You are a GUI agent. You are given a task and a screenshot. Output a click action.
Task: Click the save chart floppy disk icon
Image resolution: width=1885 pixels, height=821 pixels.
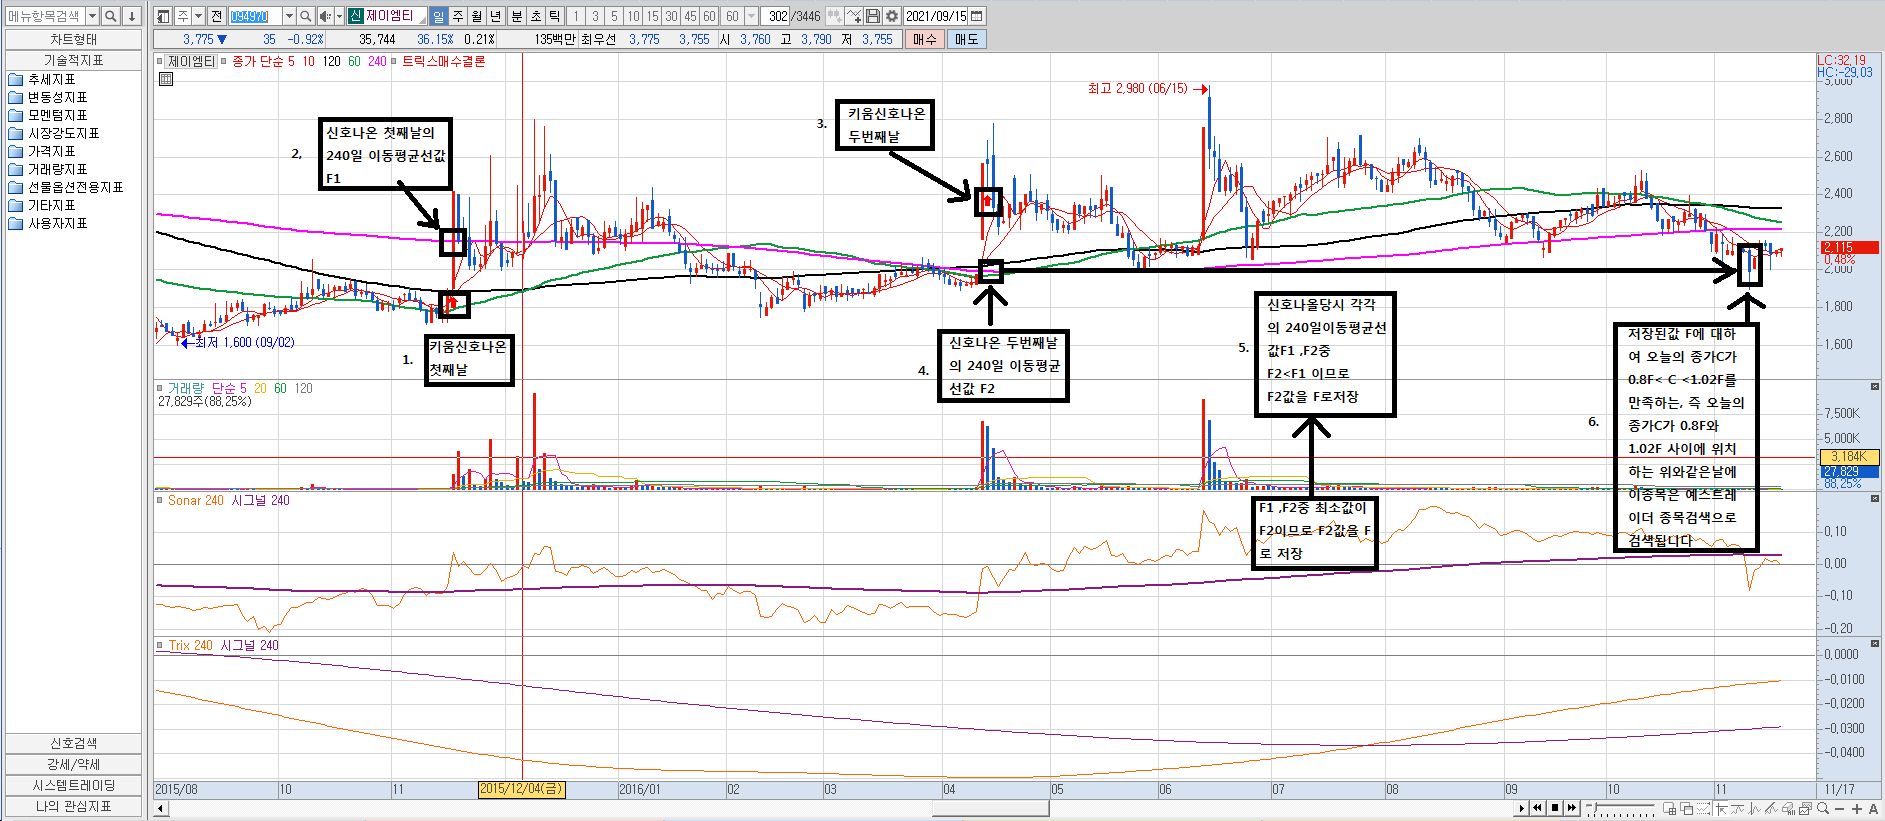pos(873,16)
